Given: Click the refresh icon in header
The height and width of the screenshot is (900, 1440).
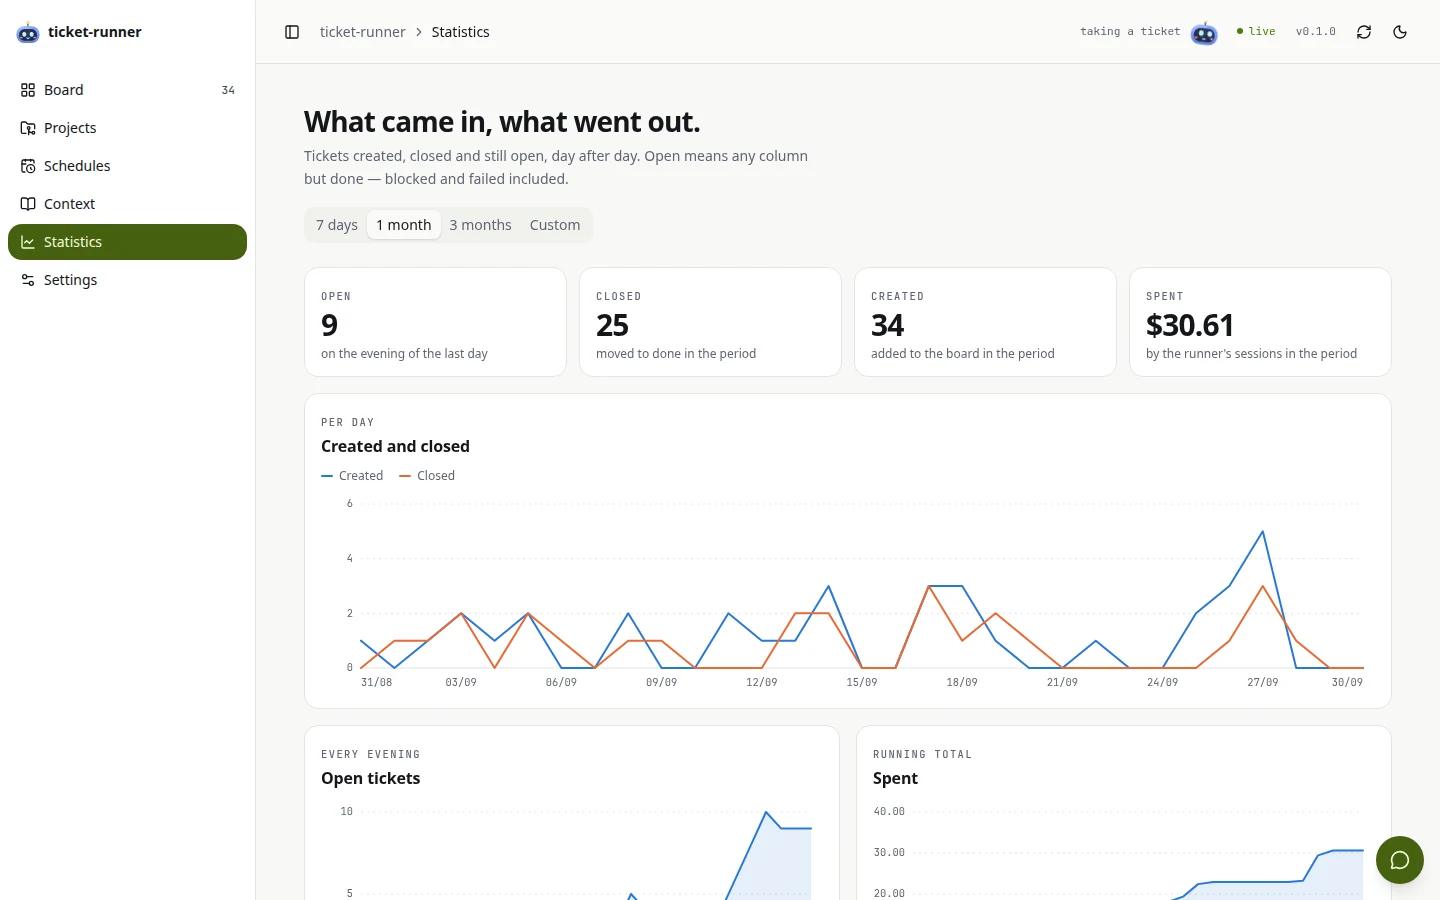Looking at the screenshot, I should (x=1364, y=32).
